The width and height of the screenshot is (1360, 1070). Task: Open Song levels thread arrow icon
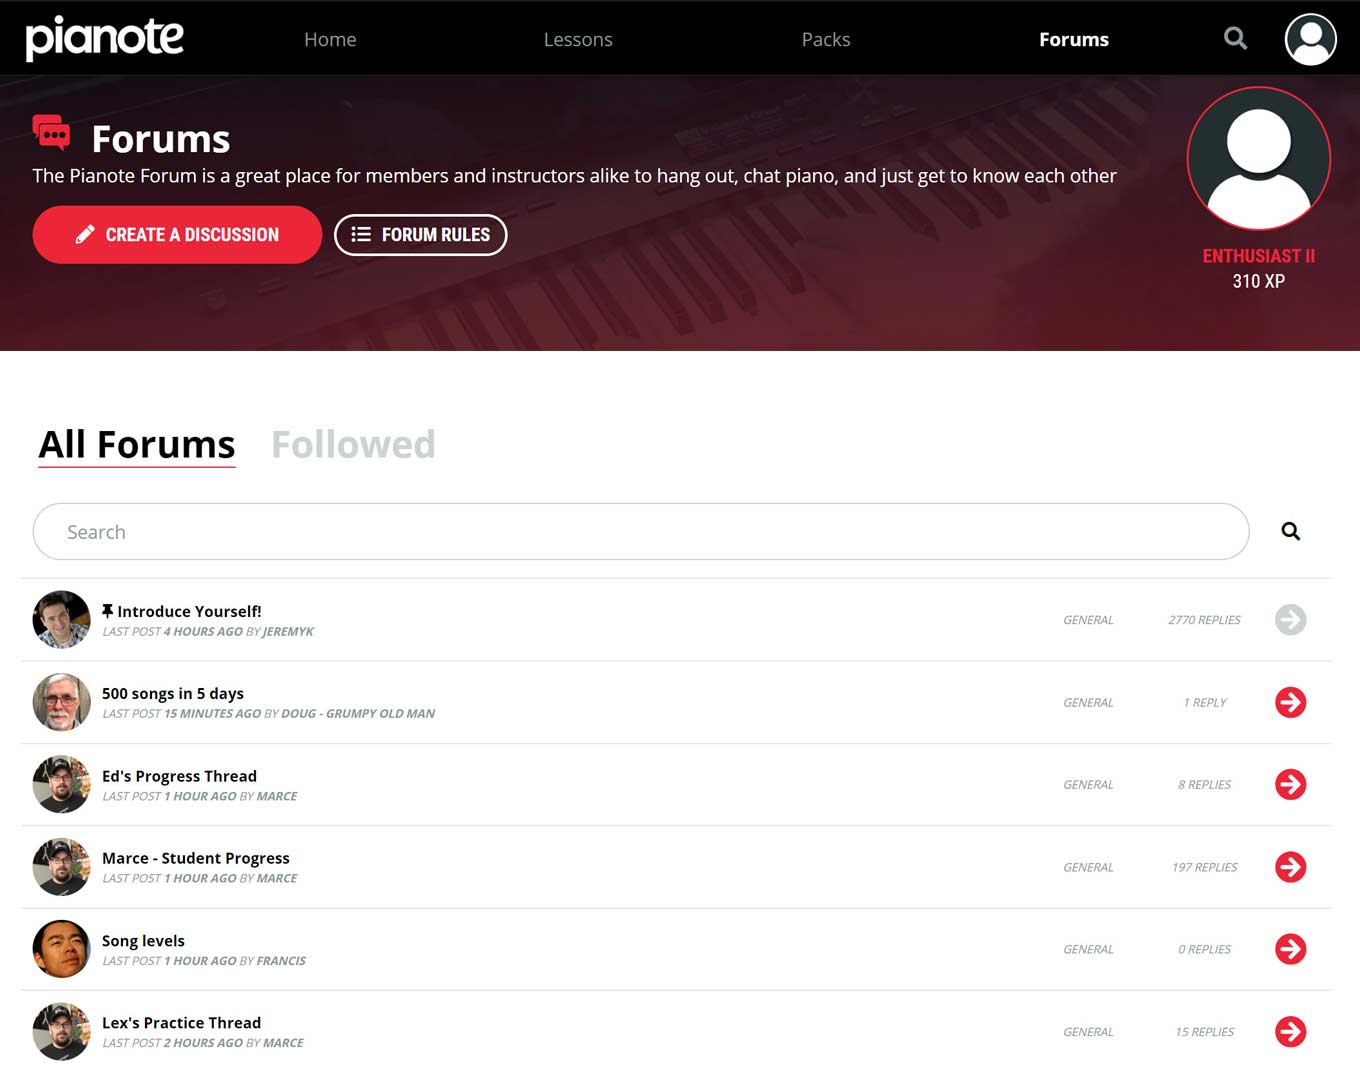[1290, 949]
